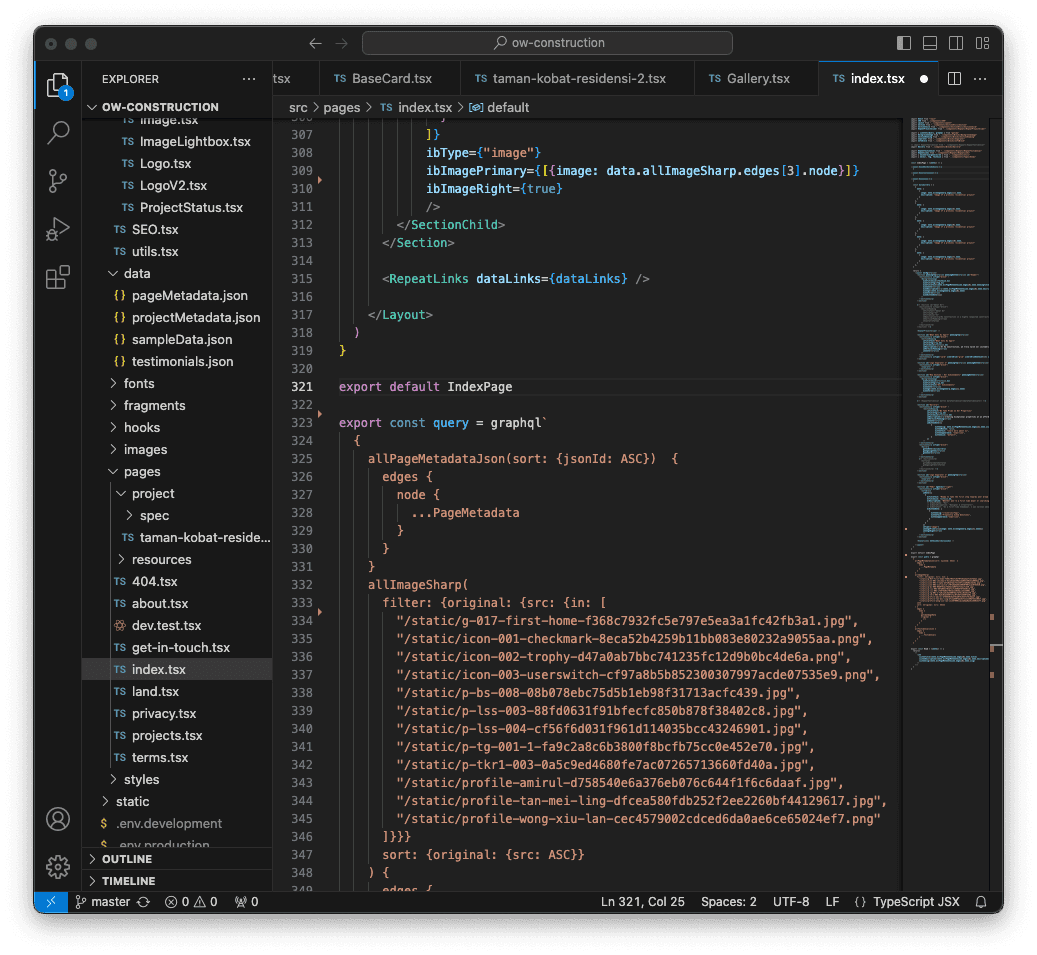Open the Source Control view
1037x955 pixels.
[x=57, y=180]
